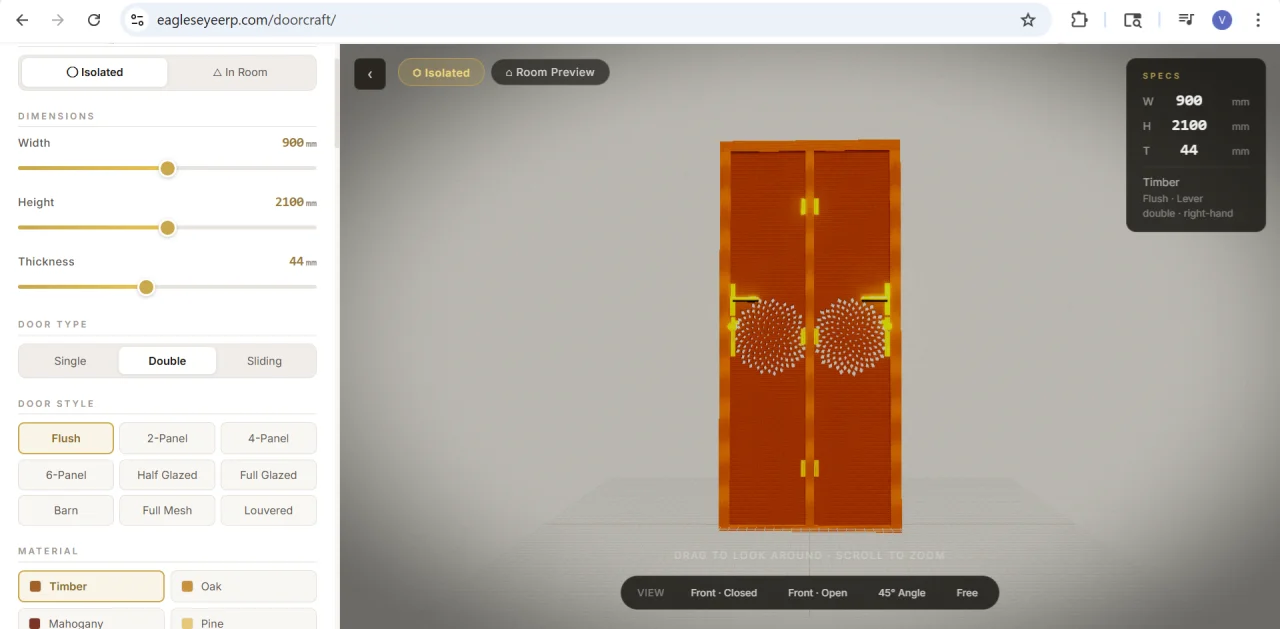This screenshot has height=629, width=1280.
Task: Click the 'double · right-hand' text in Specs
Action: [1188, 213]
